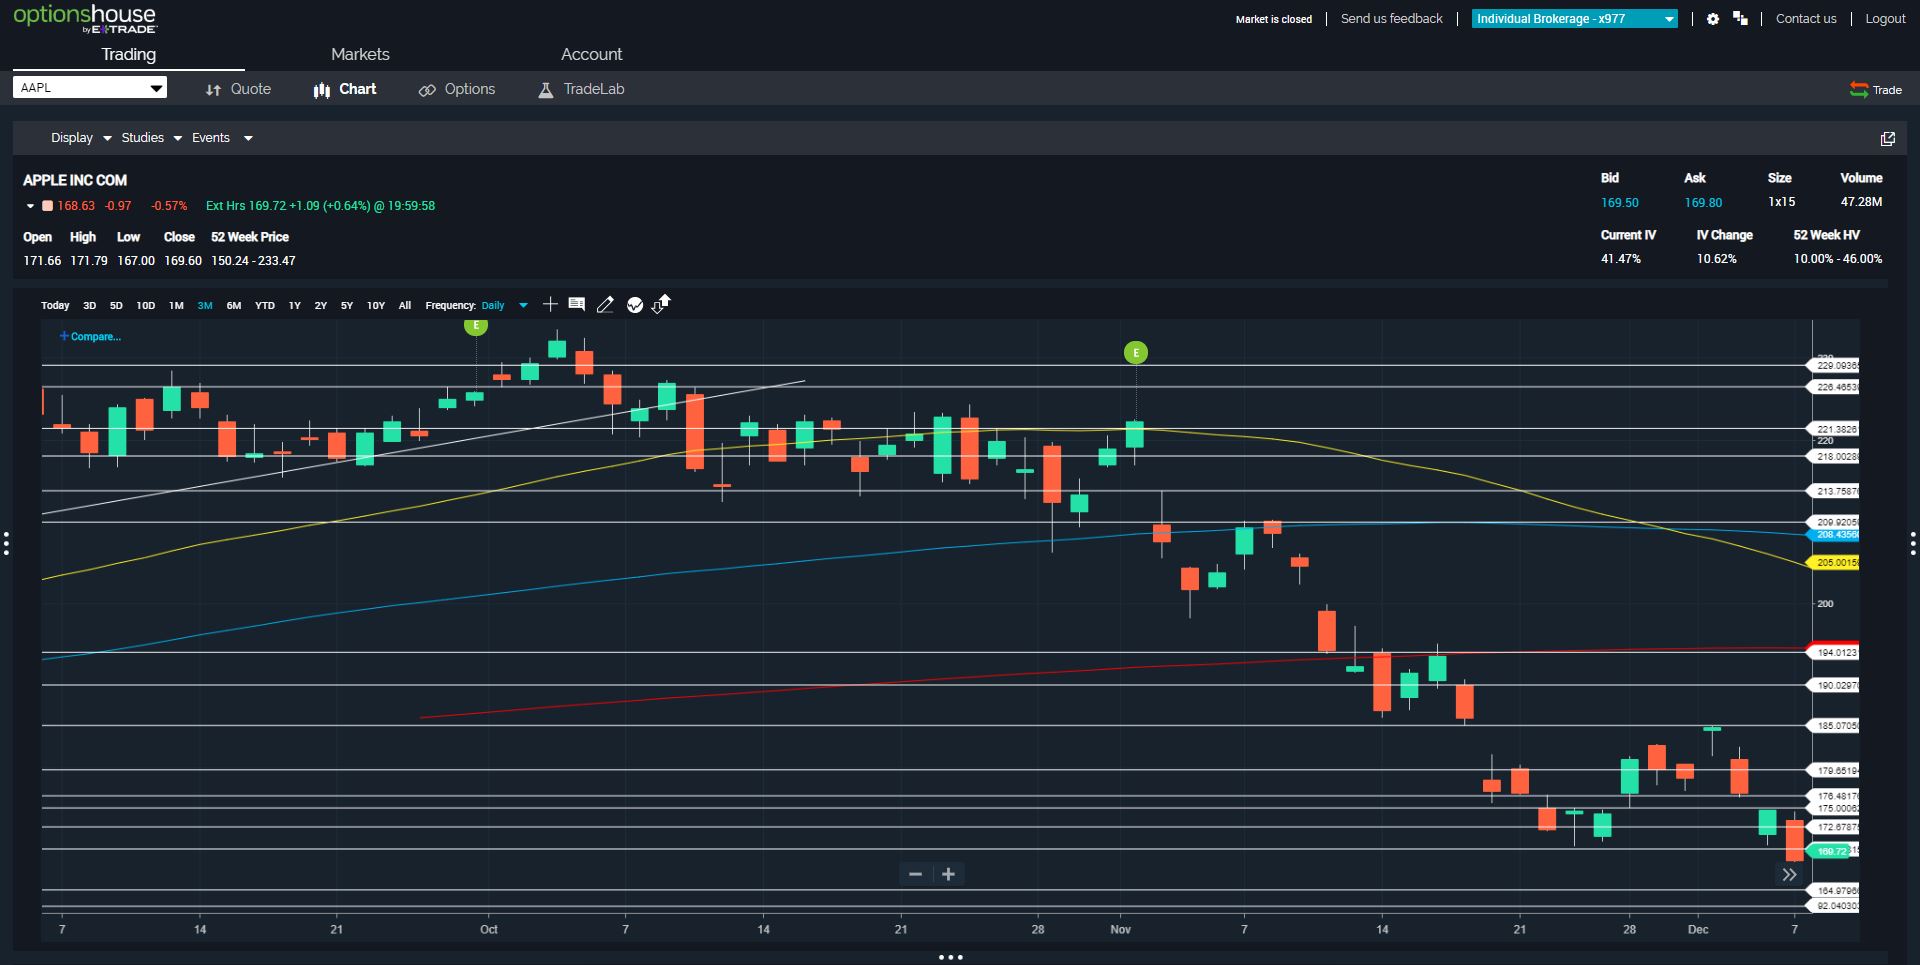This screenshot has height=965, width=1920.
Task: Switch to the Markets tab
Action: 360,54
